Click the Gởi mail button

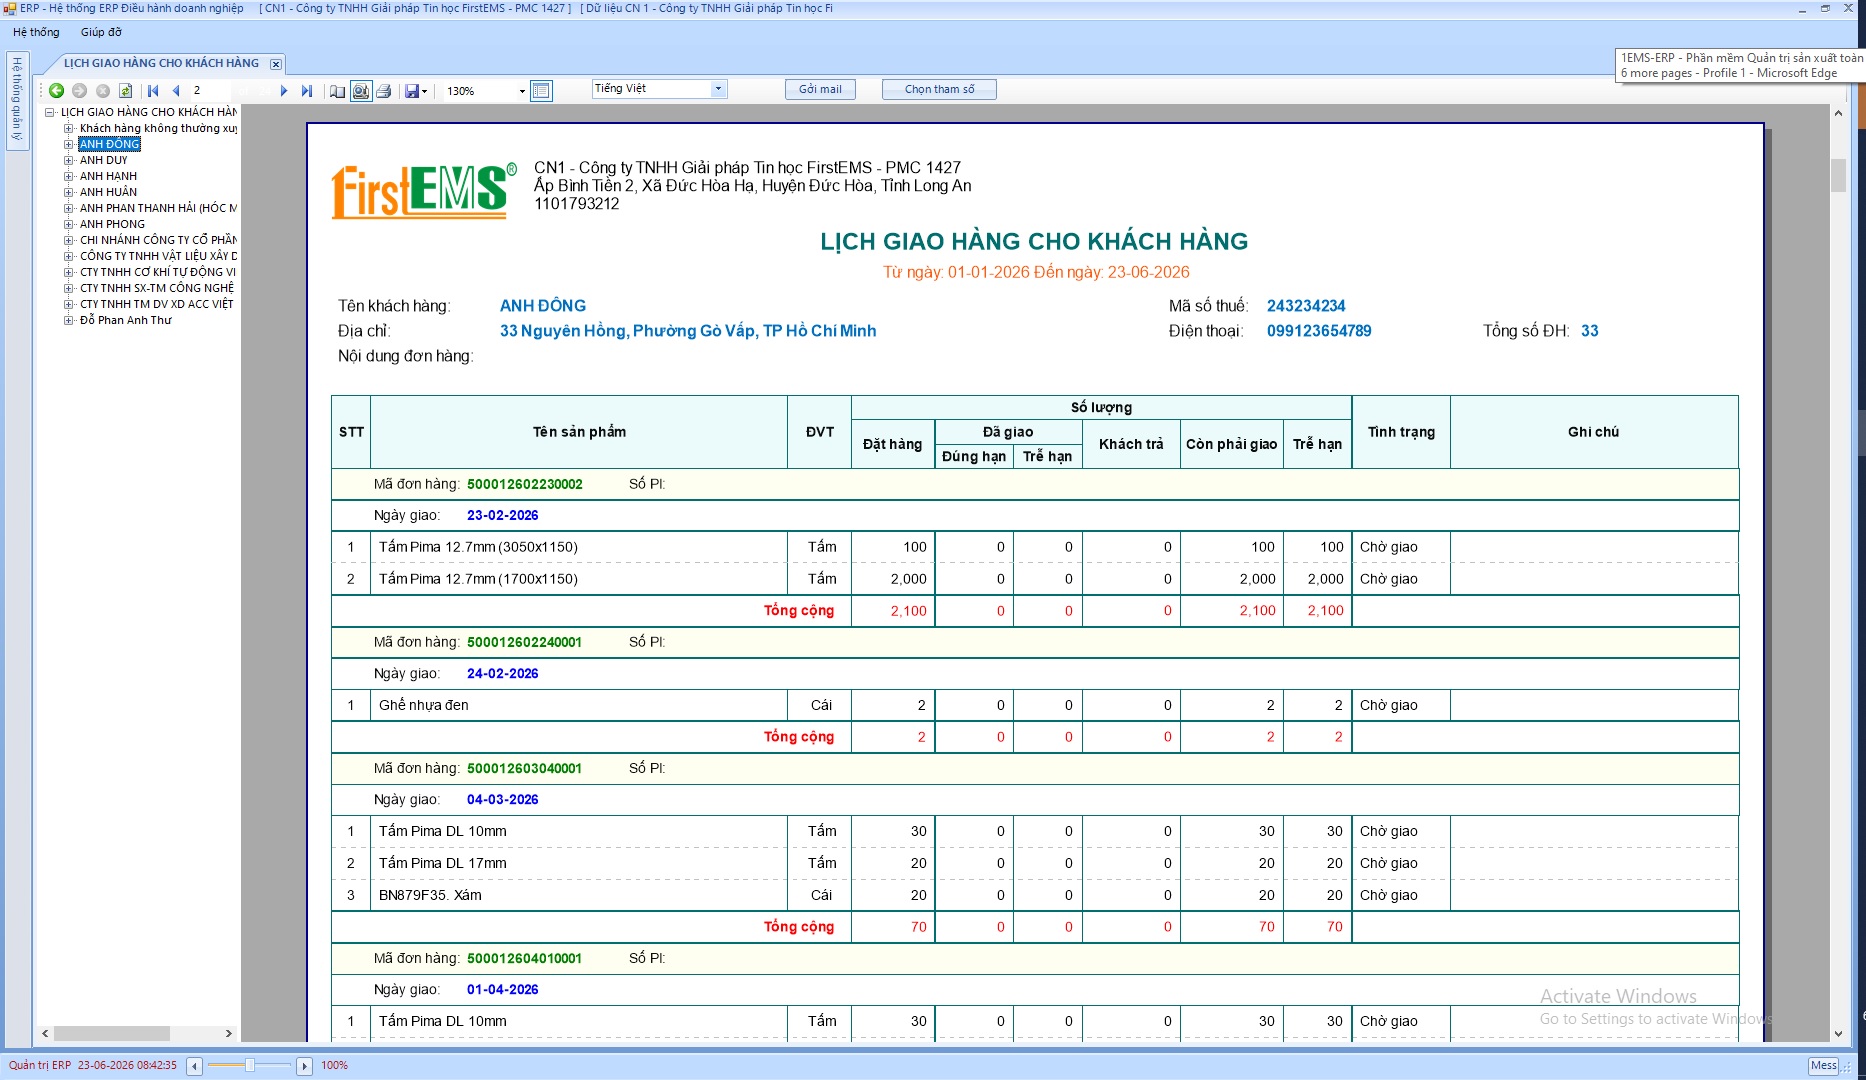pyautogui.click(x=820, y=89)
